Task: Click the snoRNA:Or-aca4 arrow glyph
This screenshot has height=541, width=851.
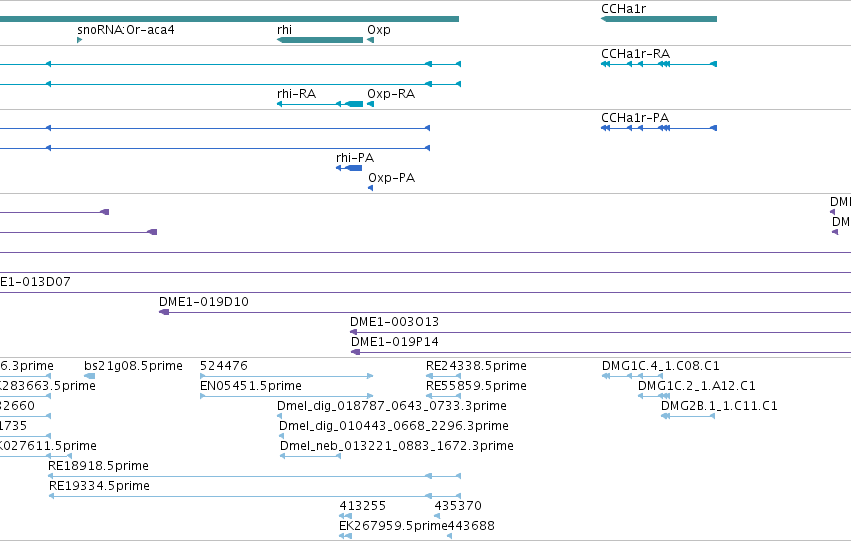Action: click(x=80, y=40)
